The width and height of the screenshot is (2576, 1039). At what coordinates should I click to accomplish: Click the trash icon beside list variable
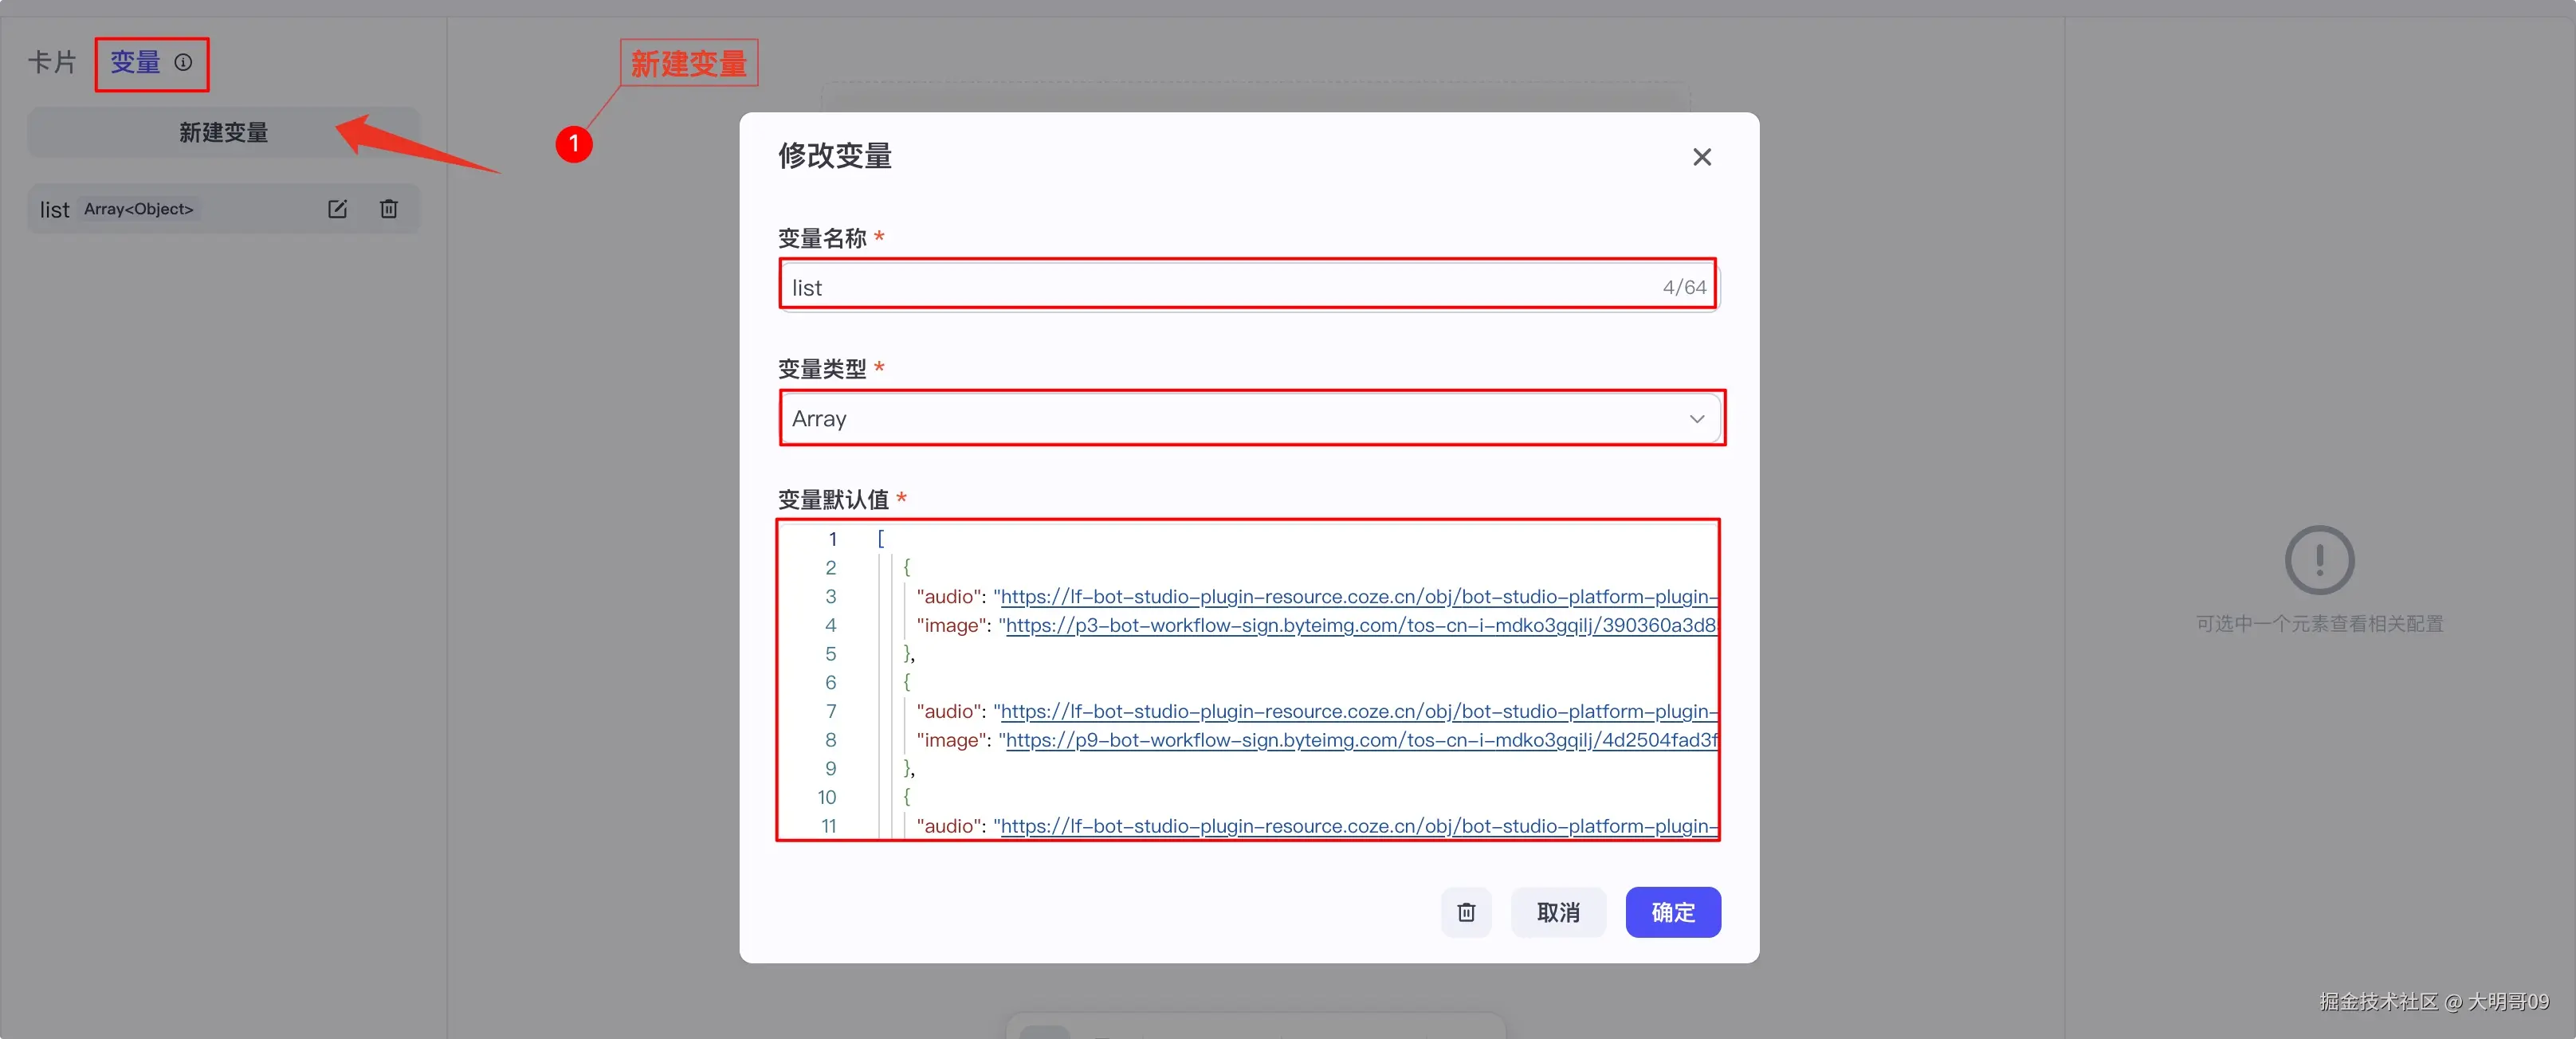click(389, 209)
